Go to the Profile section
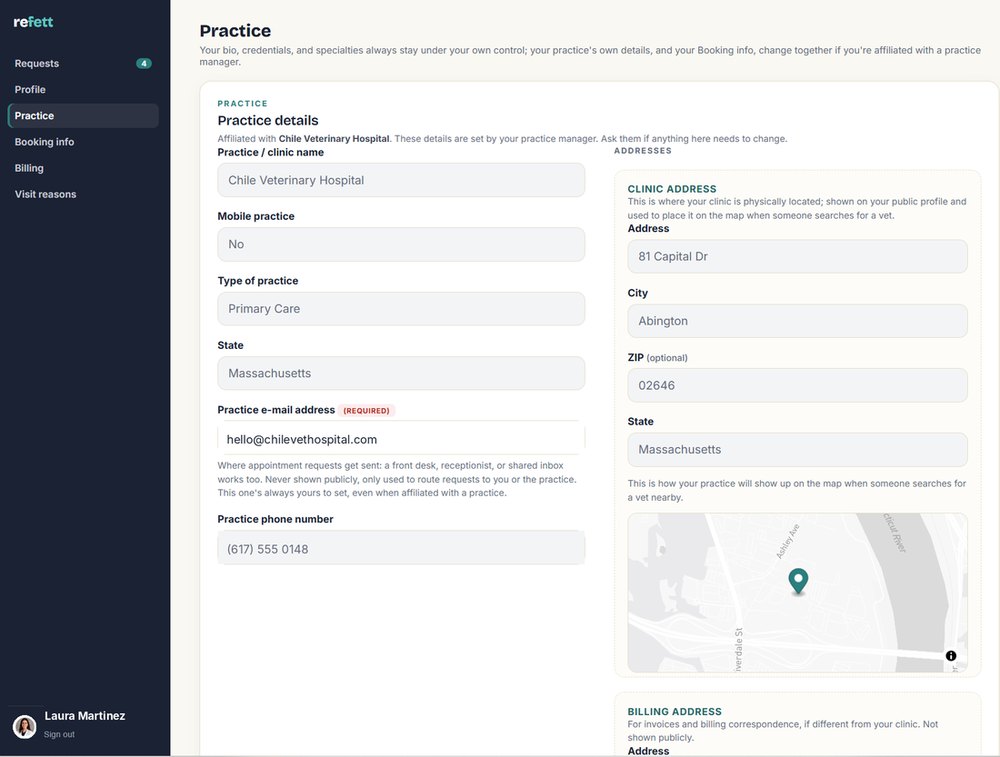The height and width of the screenshot is (757, 1000). 83,89
